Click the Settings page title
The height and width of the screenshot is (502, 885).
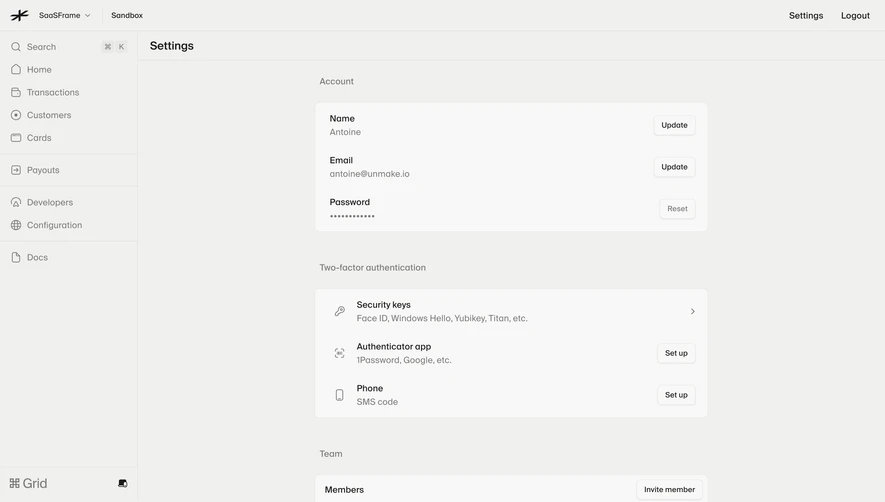click(172, 46)
